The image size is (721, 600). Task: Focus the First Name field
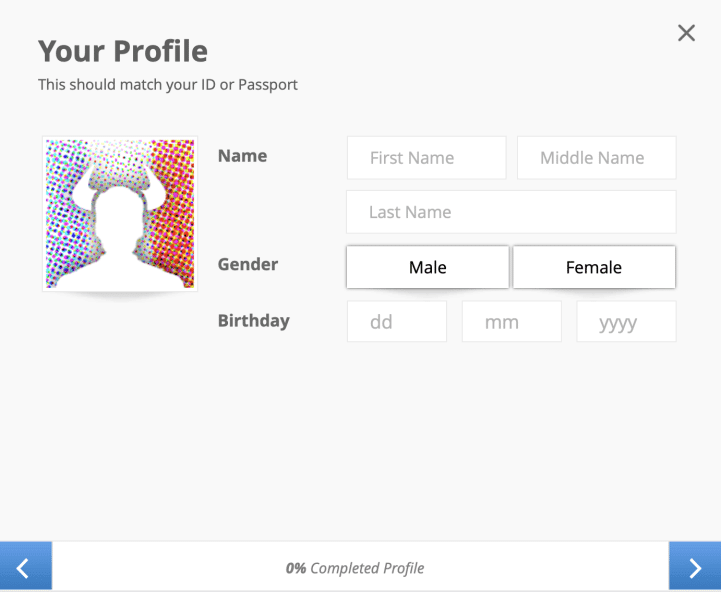click(426, 158)
